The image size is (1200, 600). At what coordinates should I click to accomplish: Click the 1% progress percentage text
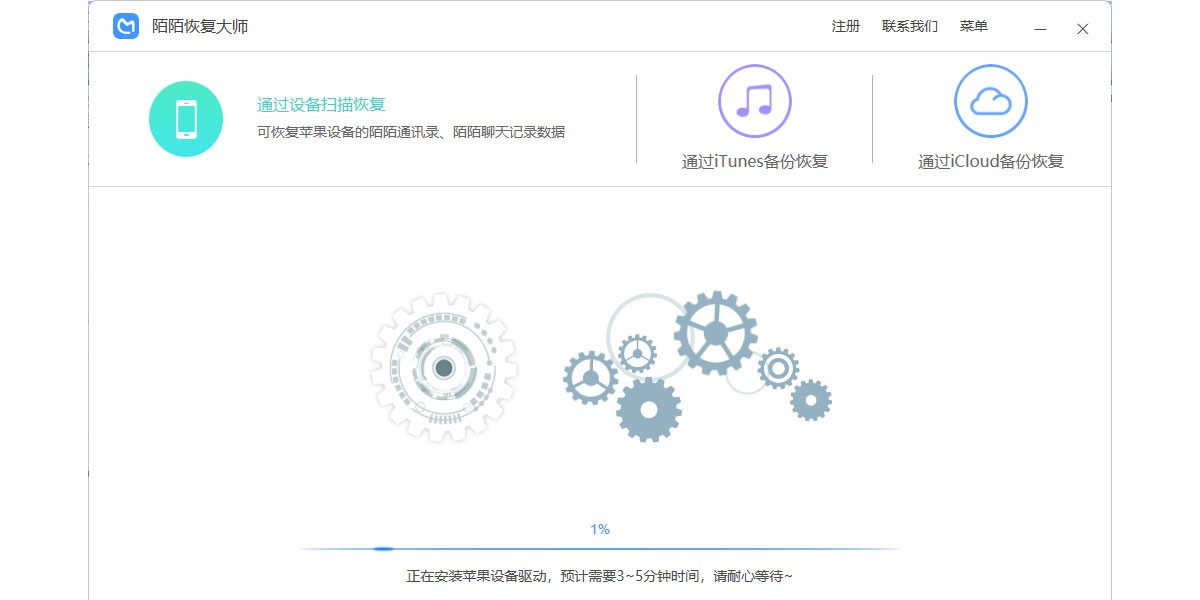click(600, 529)
